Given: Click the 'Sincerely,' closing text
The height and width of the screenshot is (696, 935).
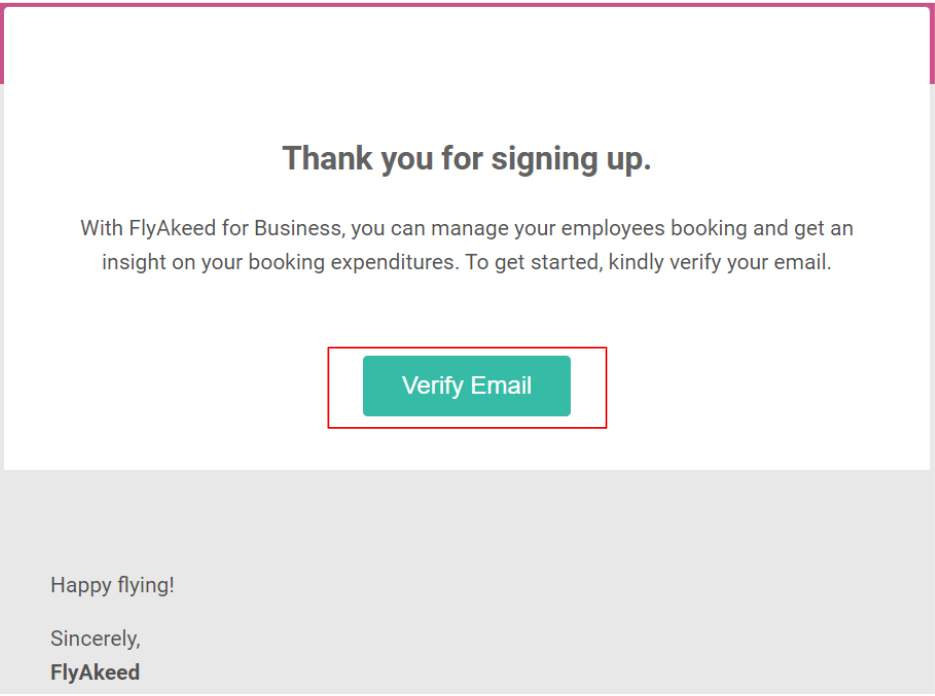Looking at the screenshot, I should click(95, 639).
